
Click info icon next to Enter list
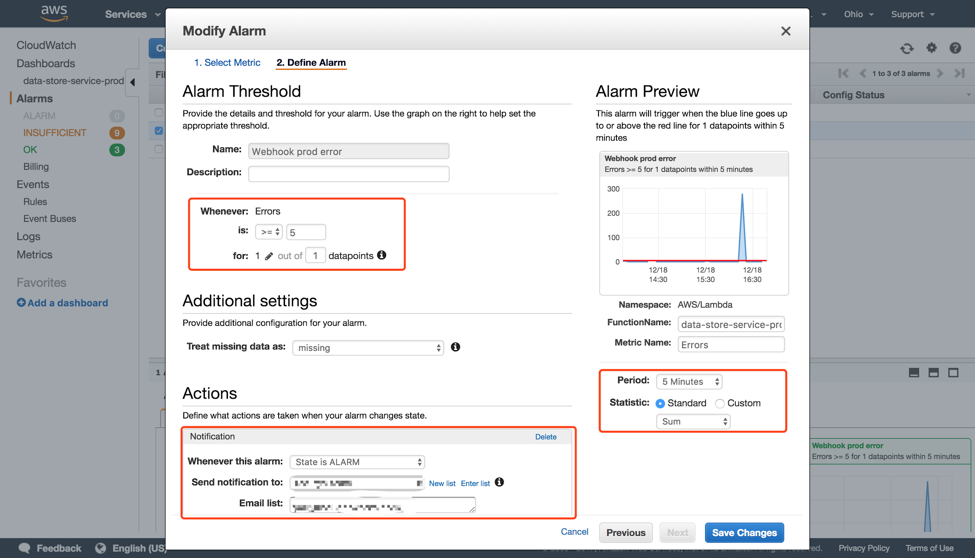click(500, 483)
